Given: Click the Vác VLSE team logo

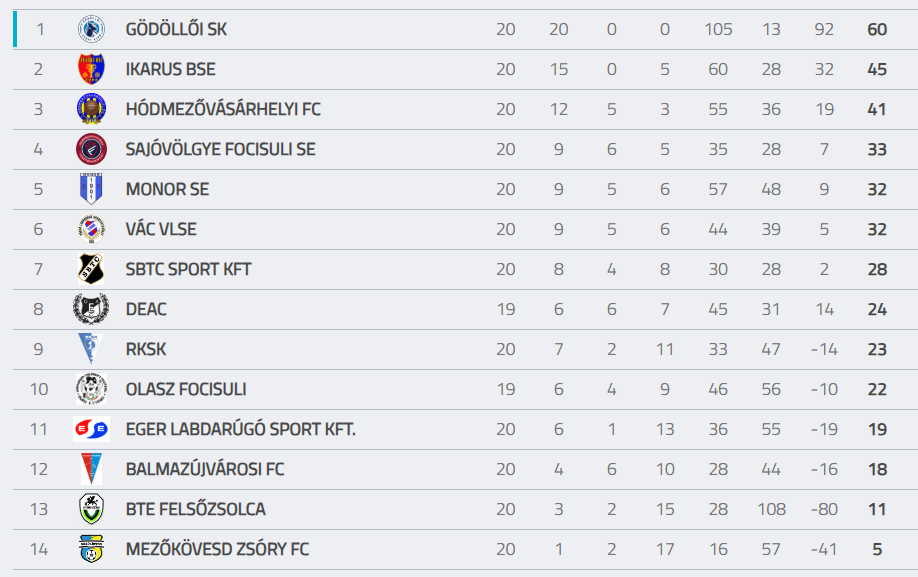Looking at the screenshot, I should point(91,229).
